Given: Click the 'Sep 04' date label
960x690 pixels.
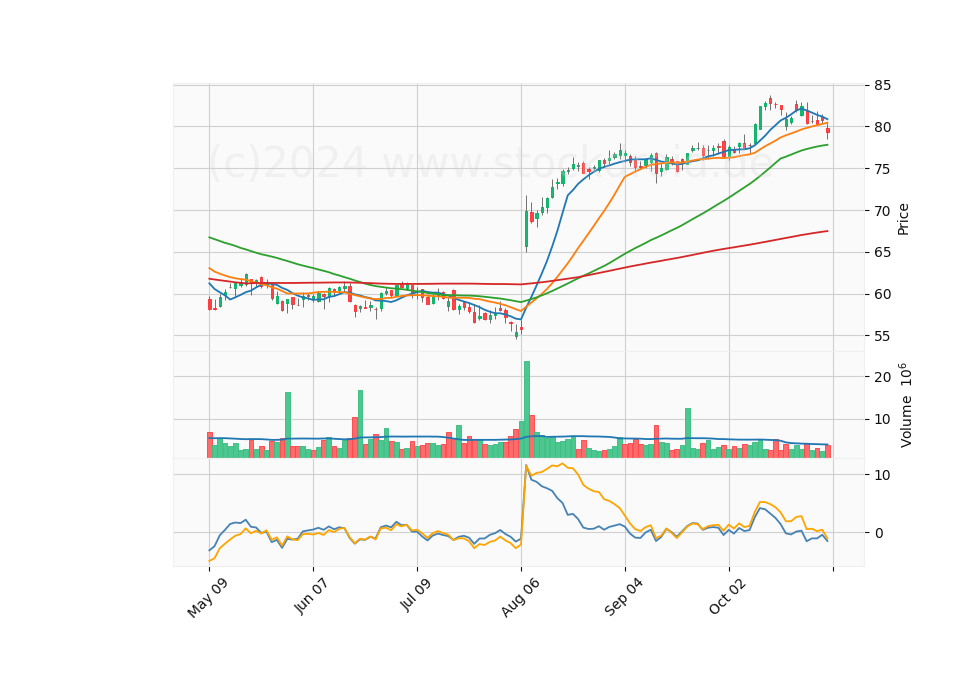Looking at the screenshot, I should [x=624, y=597].
